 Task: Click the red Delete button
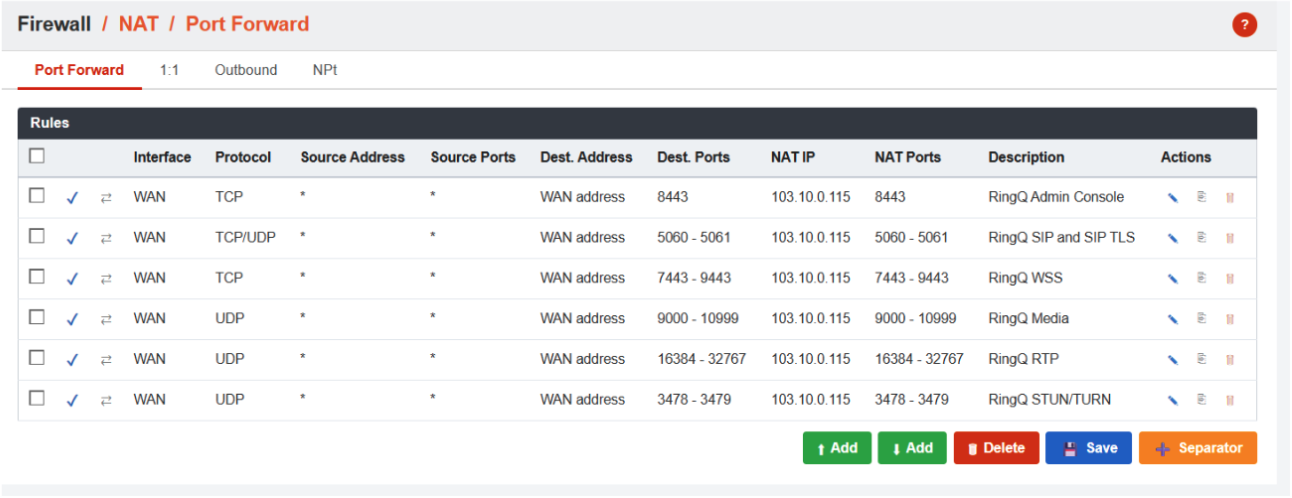(x=996, y=448)
